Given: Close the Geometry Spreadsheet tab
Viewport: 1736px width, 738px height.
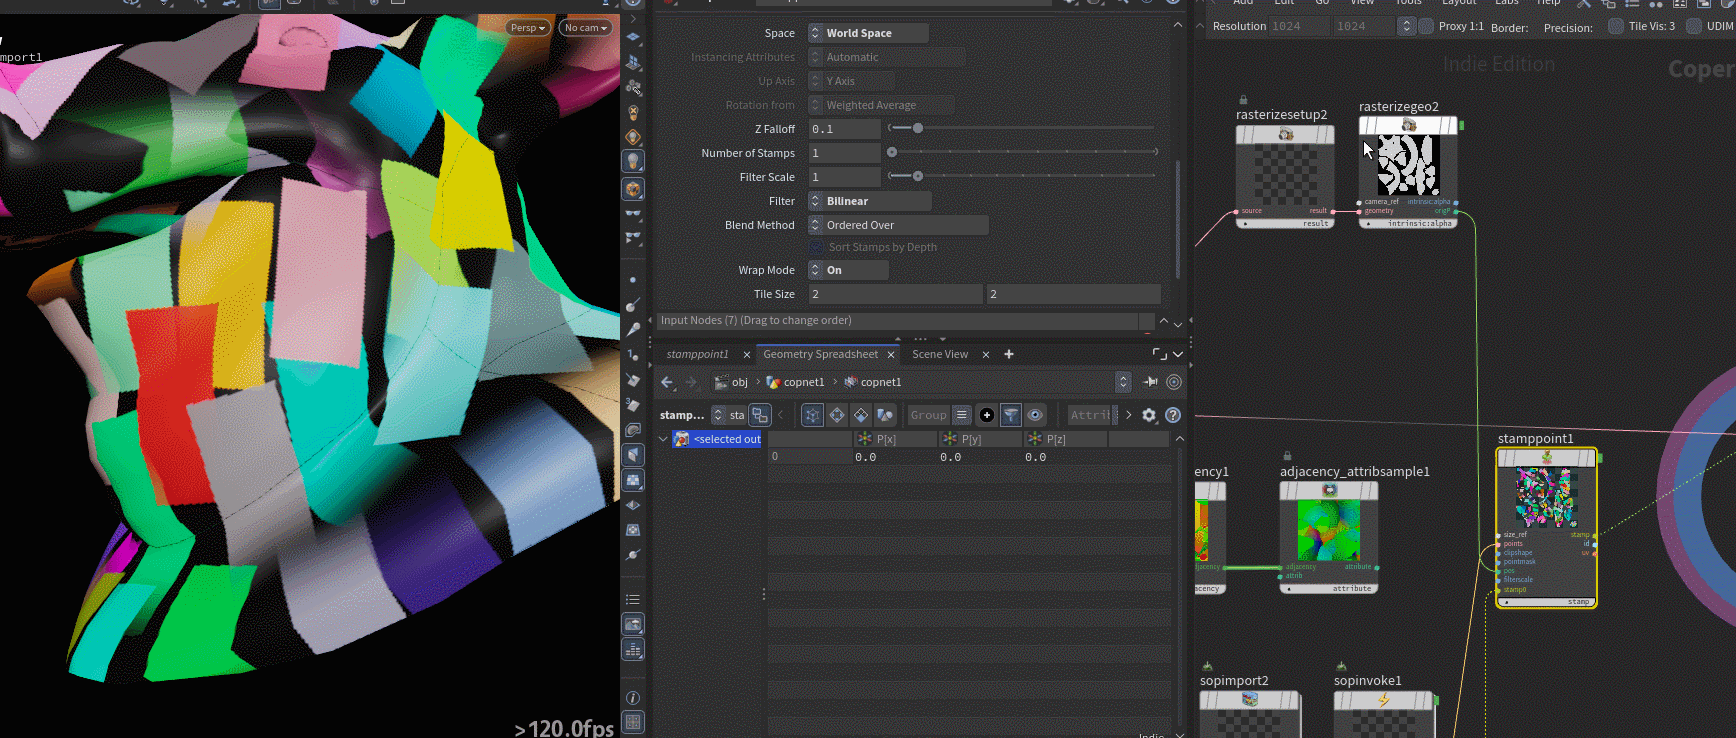Looking at the screenshot, I should click(x=891, y=354).
